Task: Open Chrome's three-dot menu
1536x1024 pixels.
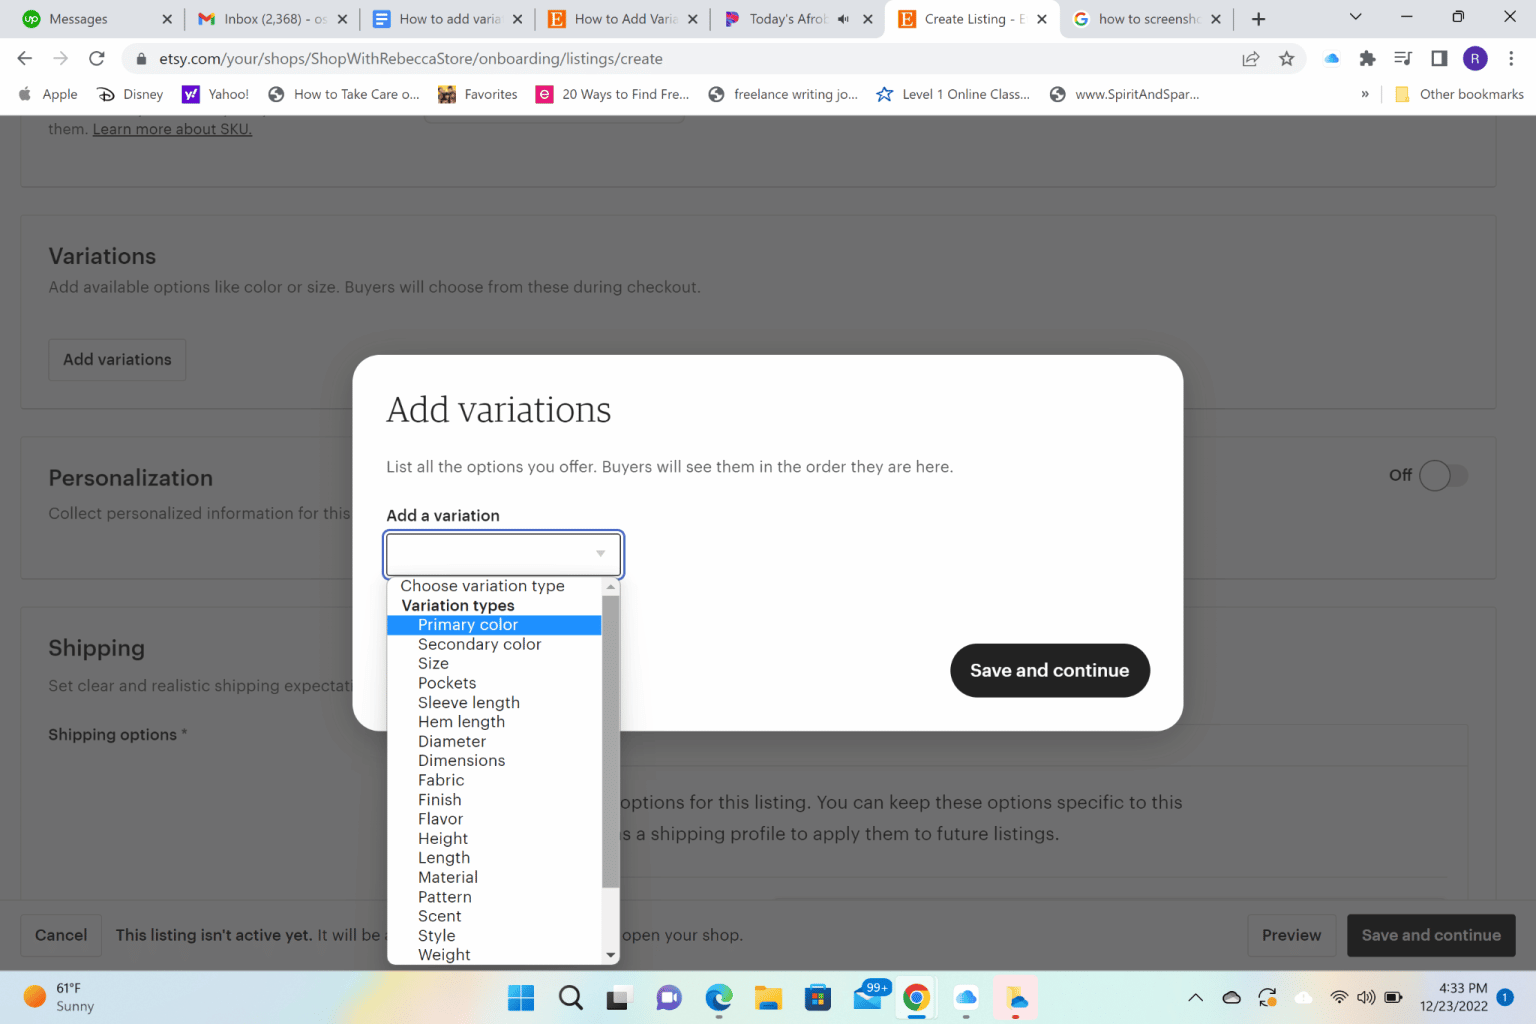Action: click(1512, 58)
